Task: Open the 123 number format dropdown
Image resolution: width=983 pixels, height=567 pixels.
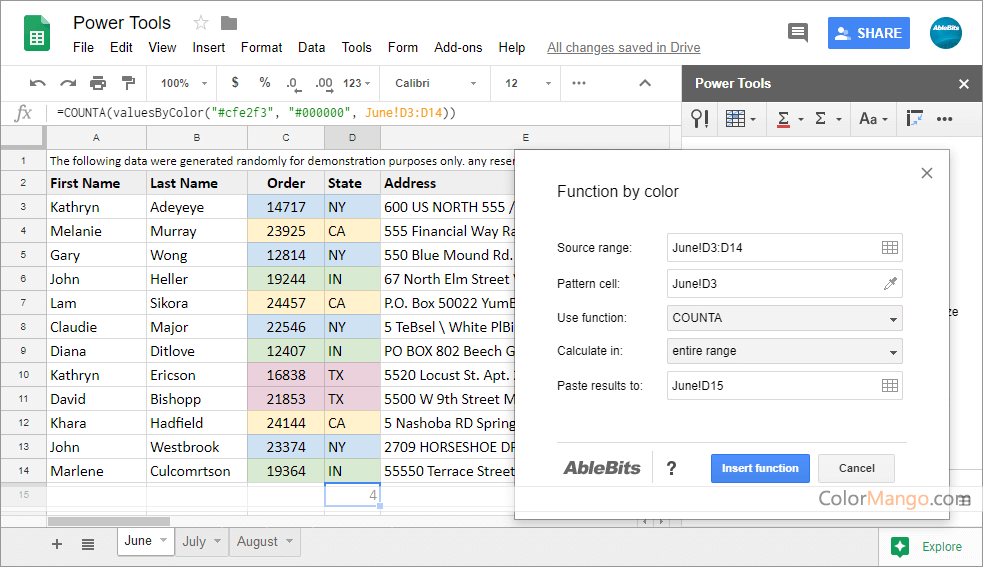Action: tap(357, 83)
